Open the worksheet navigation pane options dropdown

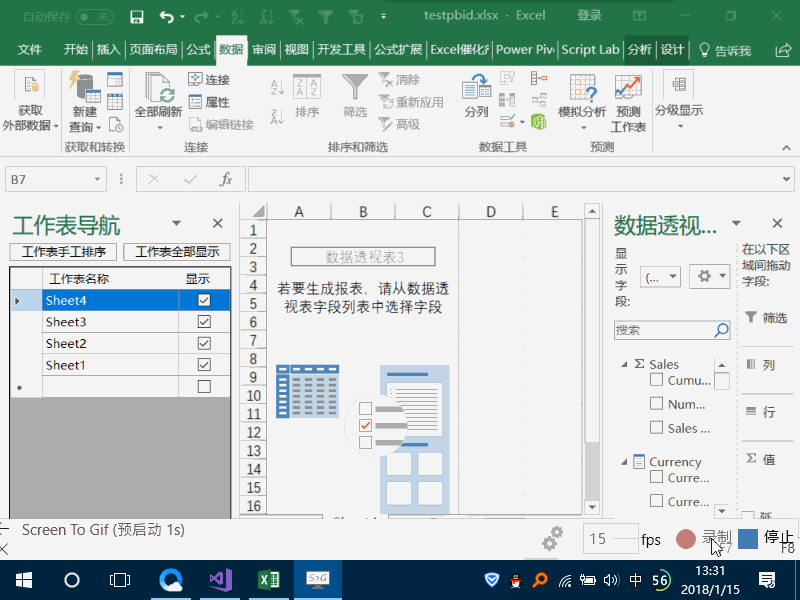pyautogui.click(x=177, y=223)
